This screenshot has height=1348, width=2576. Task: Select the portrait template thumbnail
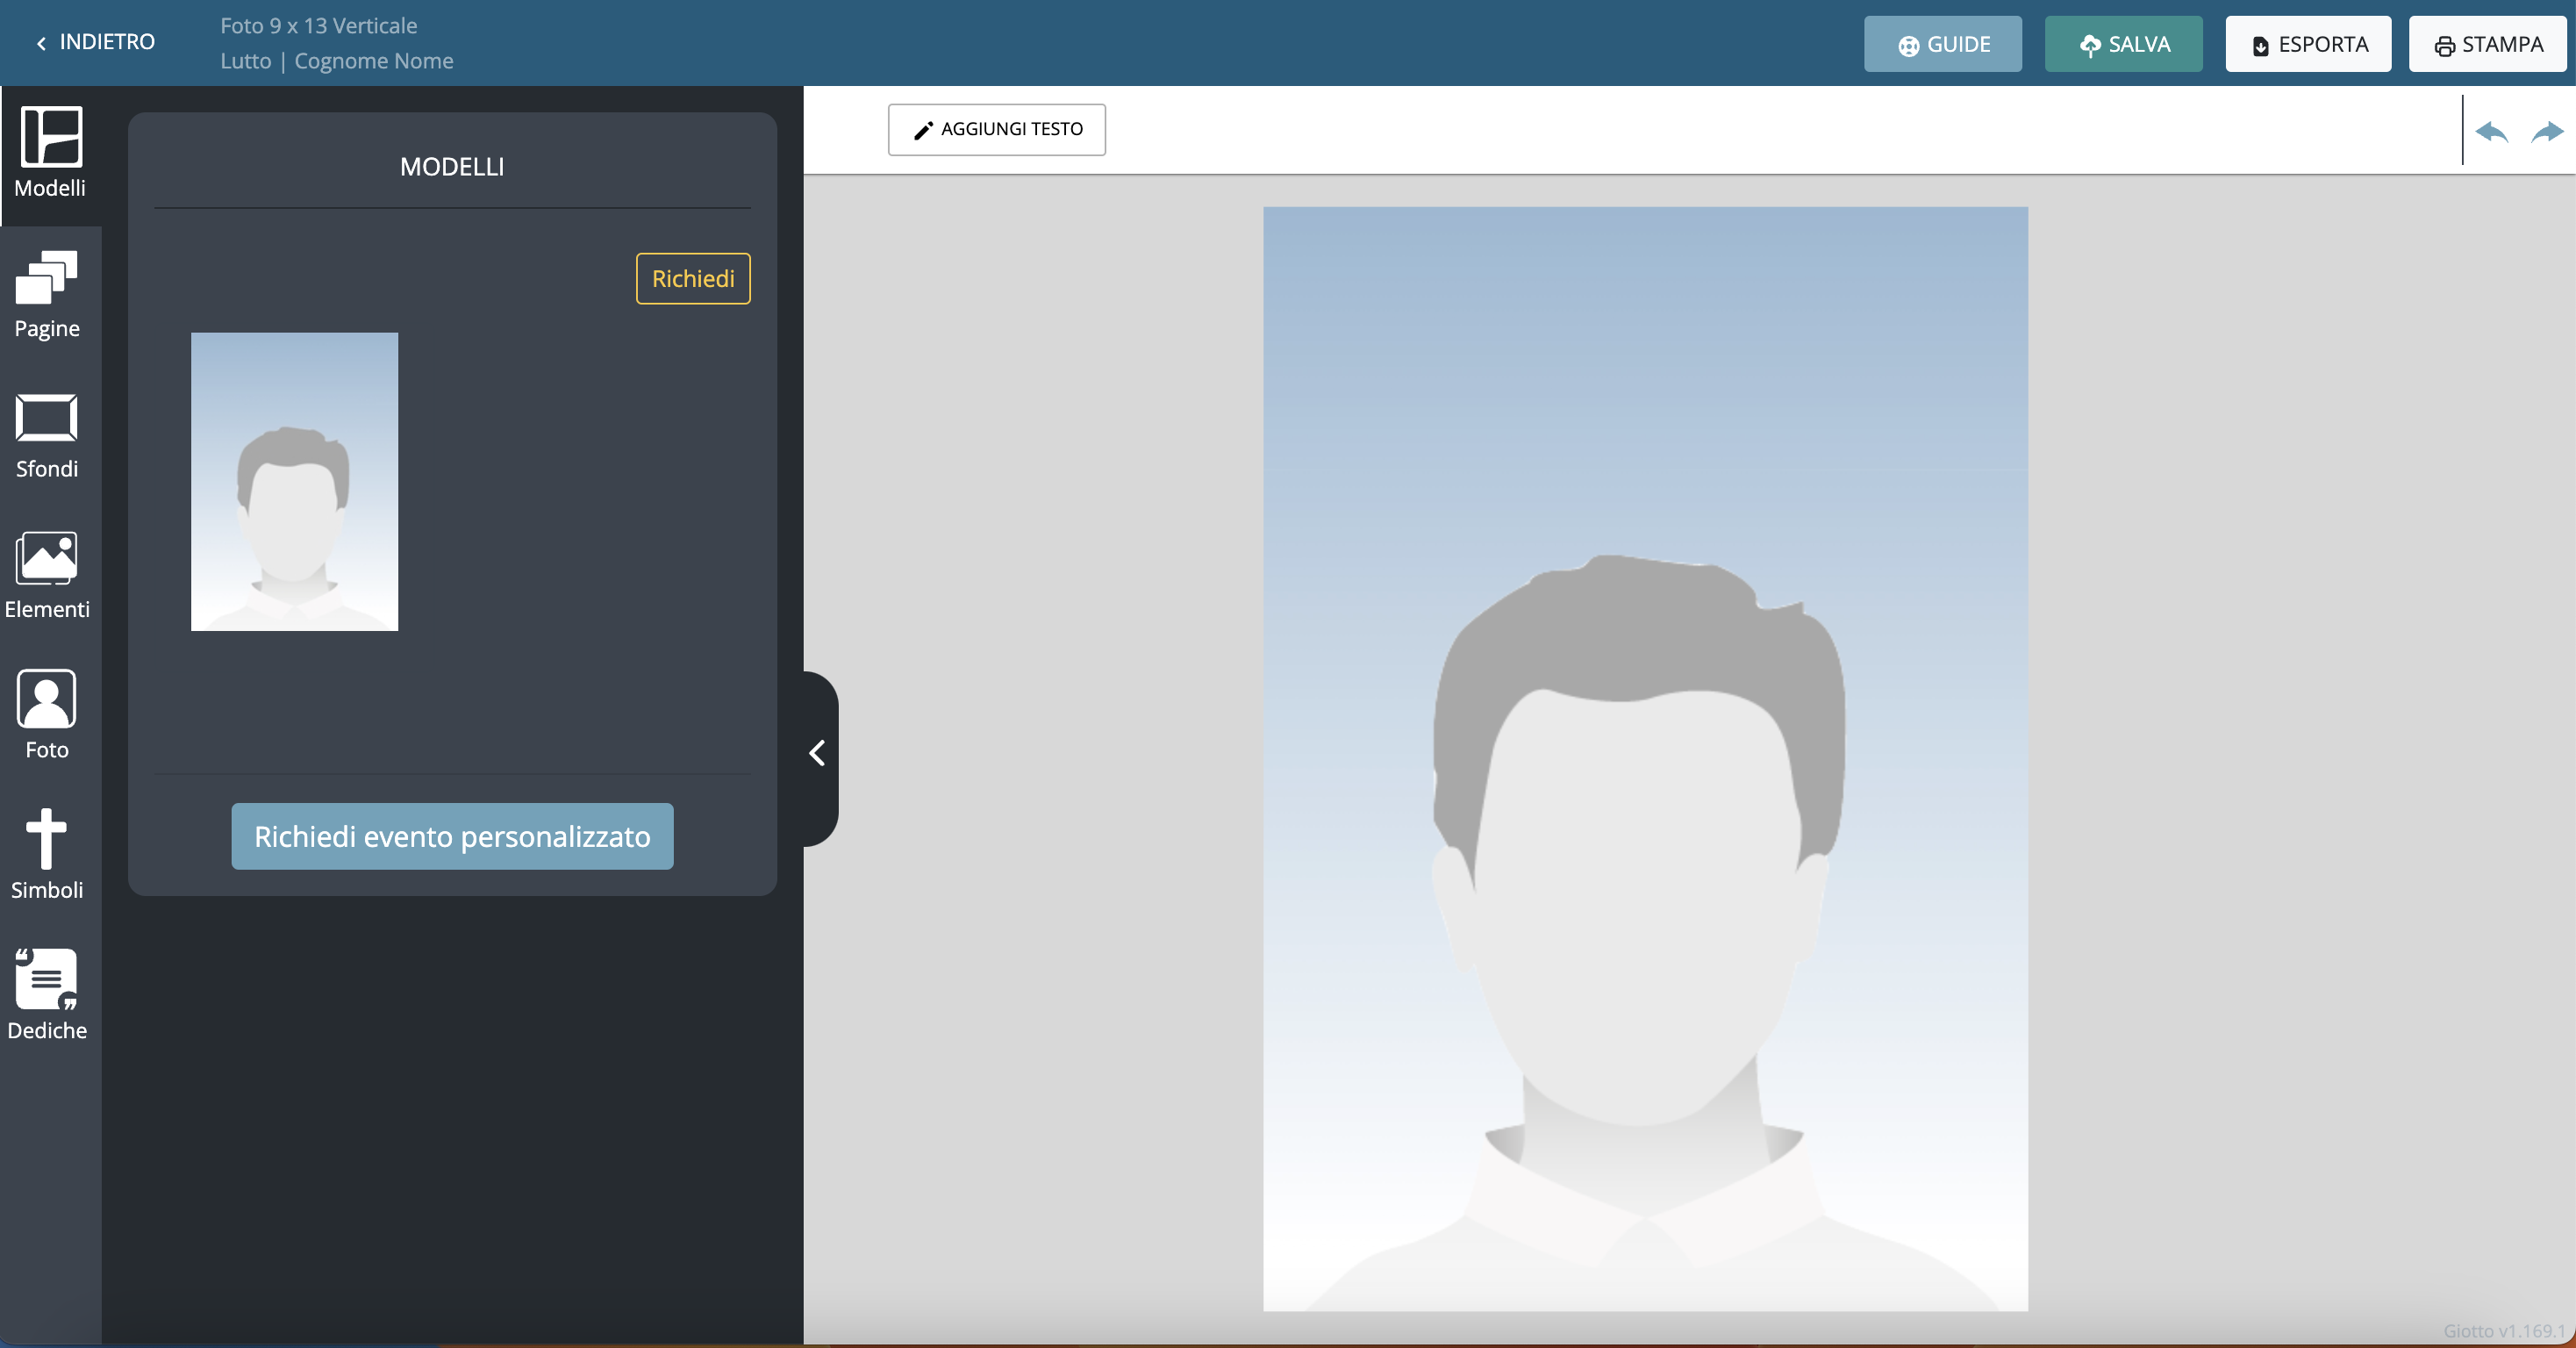pos(294,481)
